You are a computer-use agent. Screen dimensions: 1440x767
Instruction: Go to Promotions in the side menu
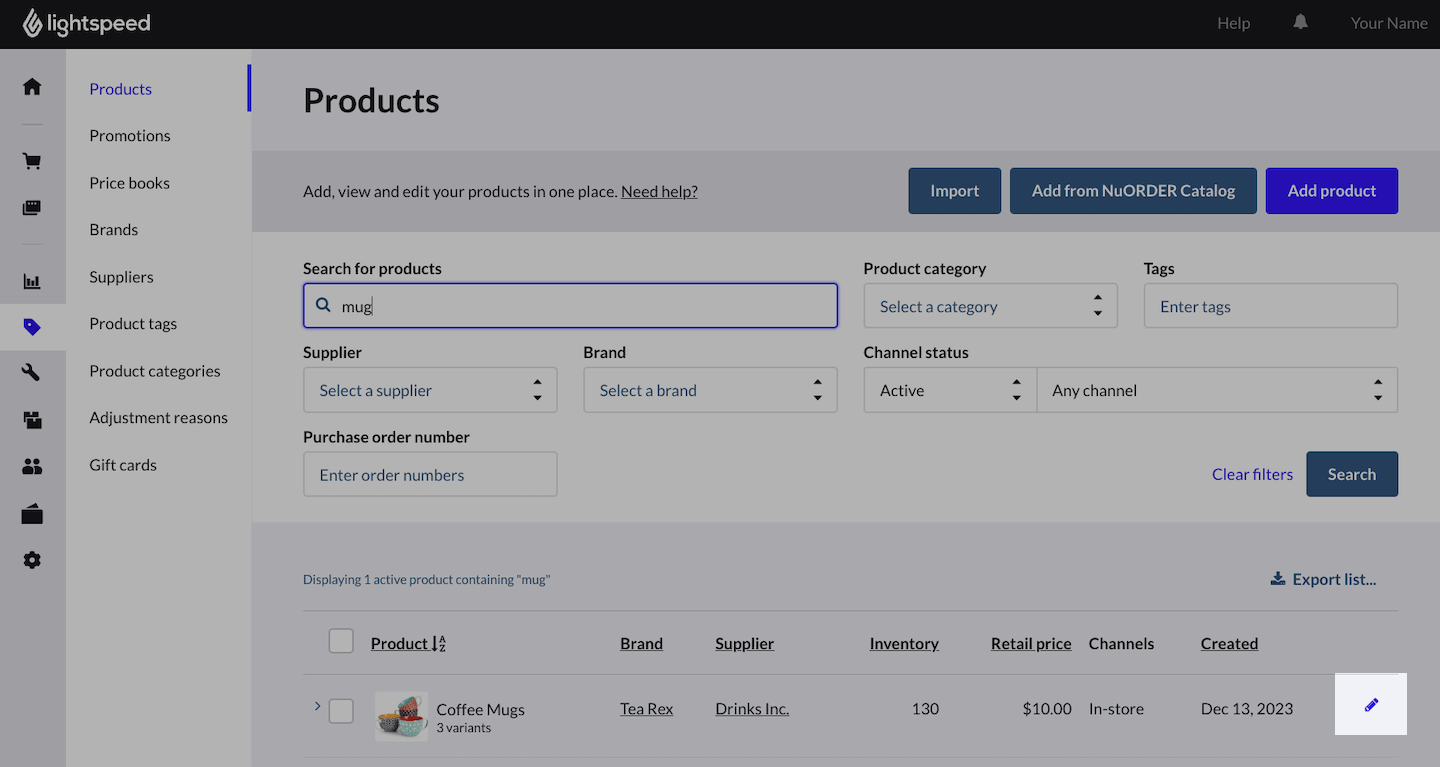(130, 136)
